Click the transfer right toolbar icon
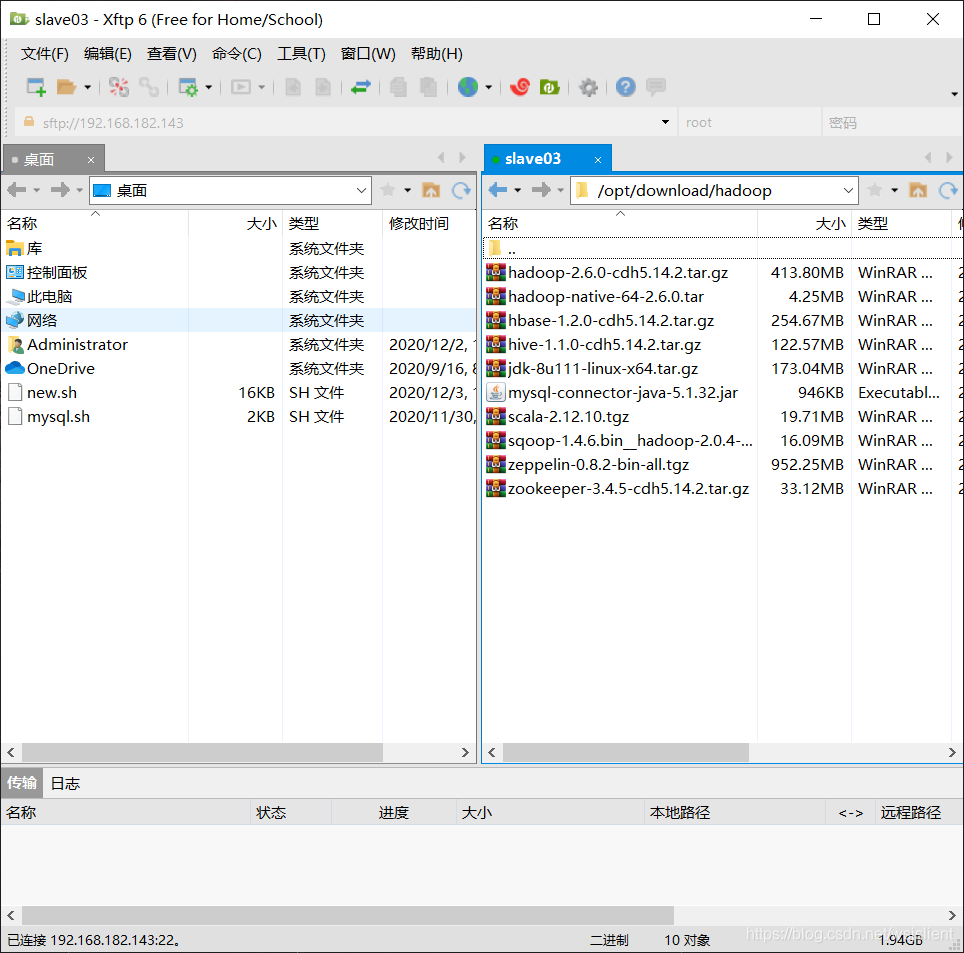This screenshot has height=953, width=964. pyautogui.click(x=323, y=87)
